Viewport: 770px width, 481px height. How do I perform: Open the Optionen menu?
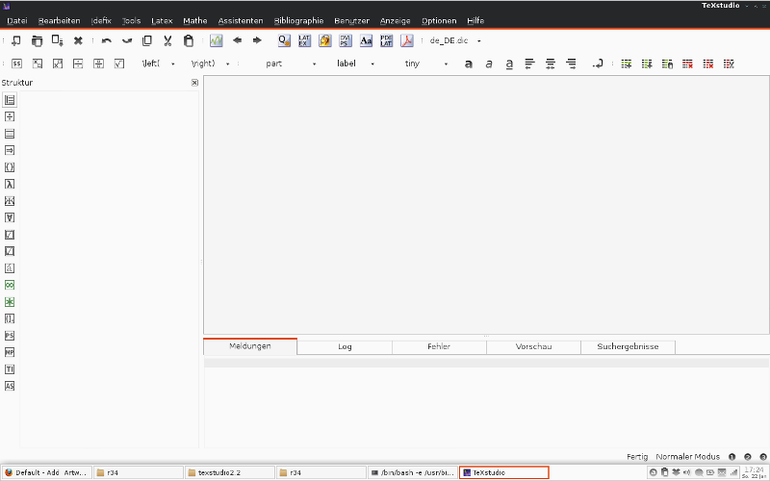(x=439, y=21)
